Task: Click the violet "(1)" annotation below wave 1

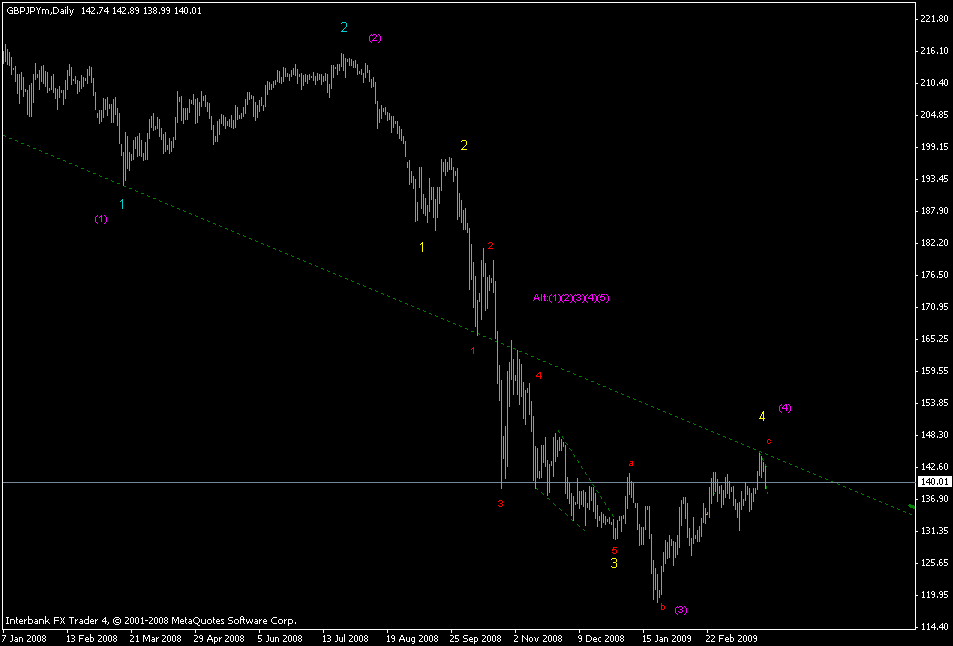Action: click(x=100, y=219)
